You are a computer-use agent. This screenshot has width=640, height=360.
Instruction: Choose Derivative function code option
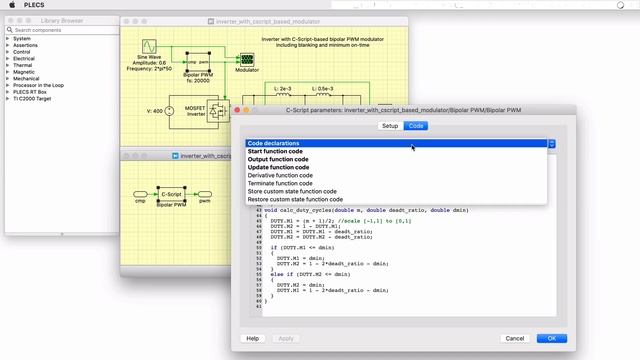(396, 176)
